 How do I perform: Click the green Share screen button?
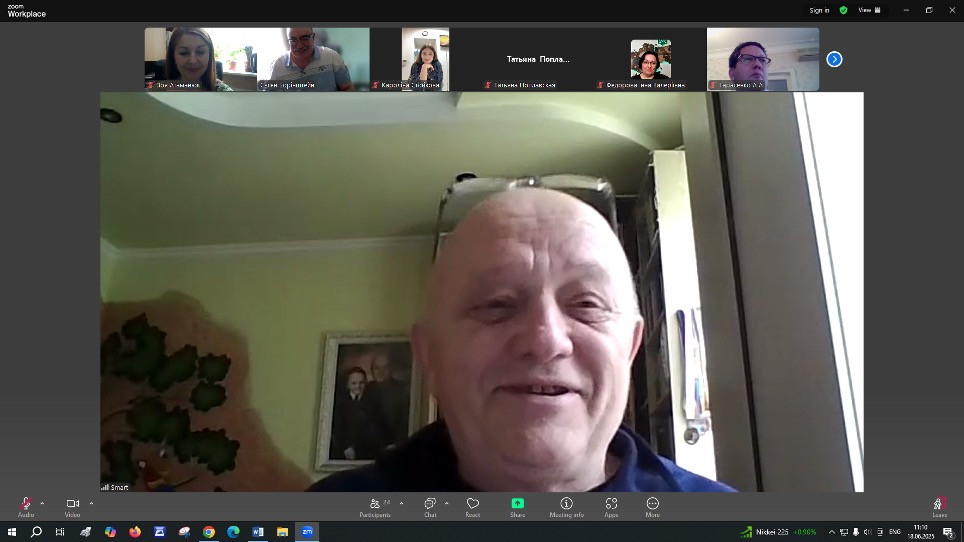518,507
